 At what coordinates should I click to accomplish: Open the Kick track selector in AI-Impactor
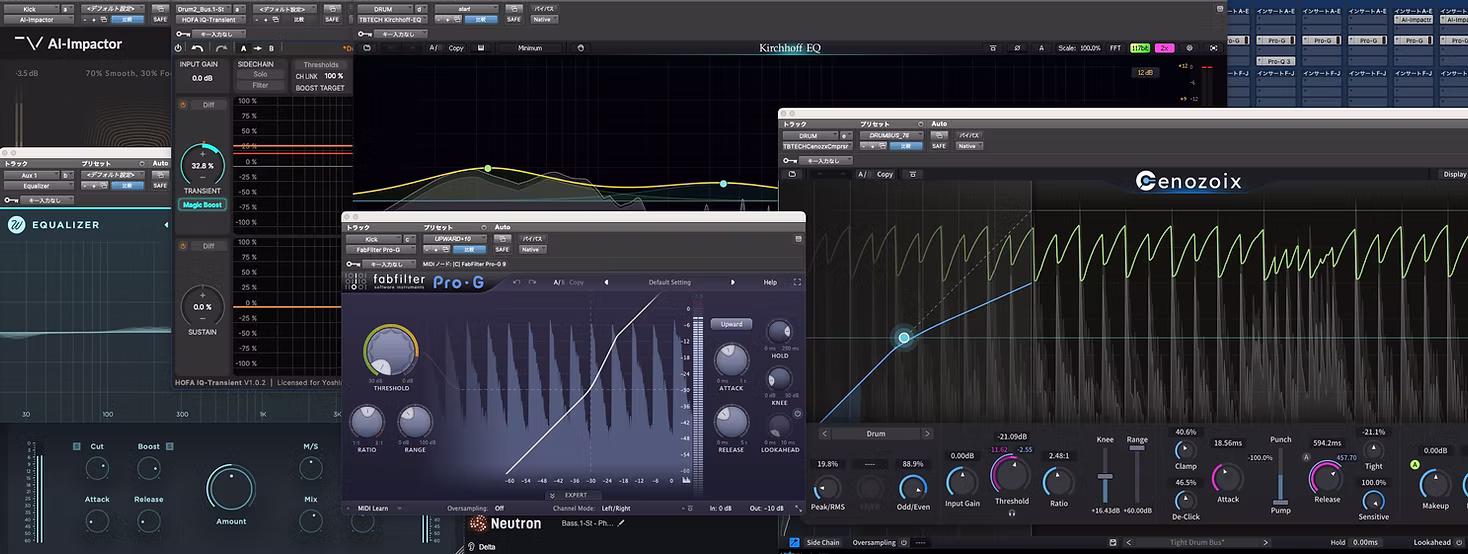(30, 8)
